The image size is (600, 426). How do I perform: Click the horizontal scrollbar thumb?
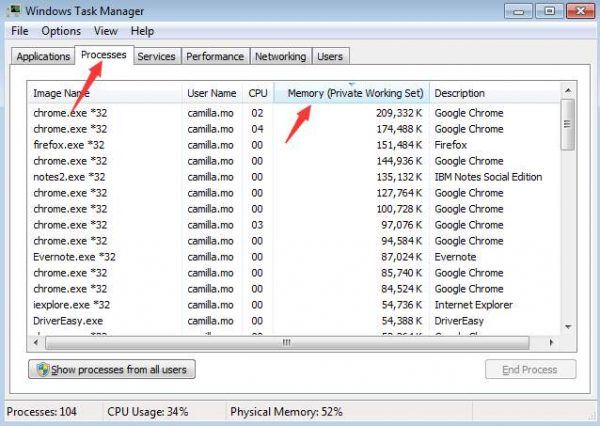285,342
